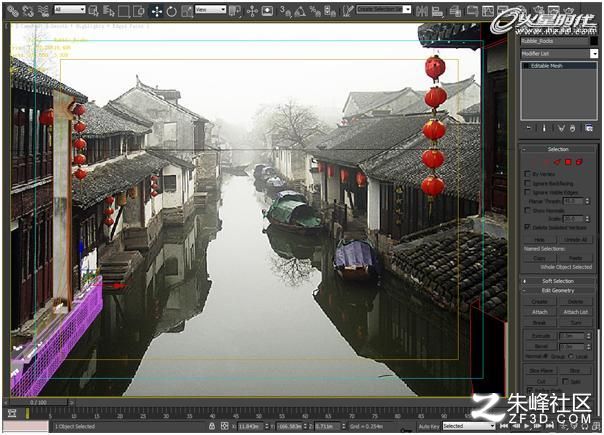The image size is (604, 435).
Task: Remove the modifier from the stack
Action: click(573, 128)
